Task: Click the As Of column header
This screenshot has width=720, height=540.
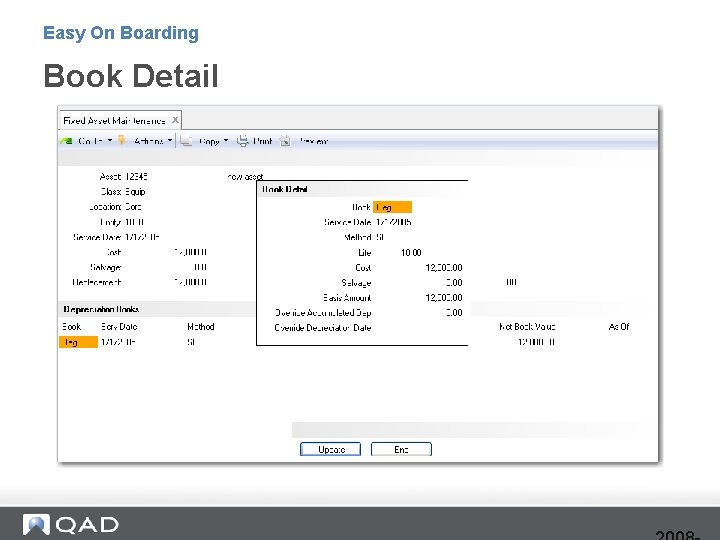Action: pyautogui.click(x=619, y=327)
